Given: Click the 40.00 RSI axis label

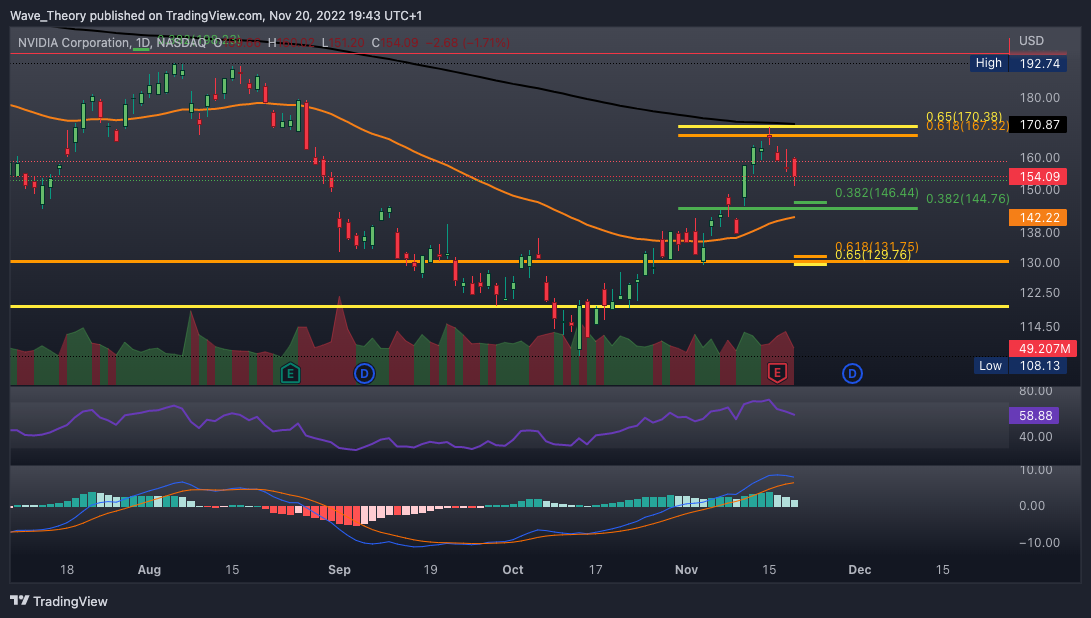Looking at the screenshot, I should click(x=1036, y=436).
